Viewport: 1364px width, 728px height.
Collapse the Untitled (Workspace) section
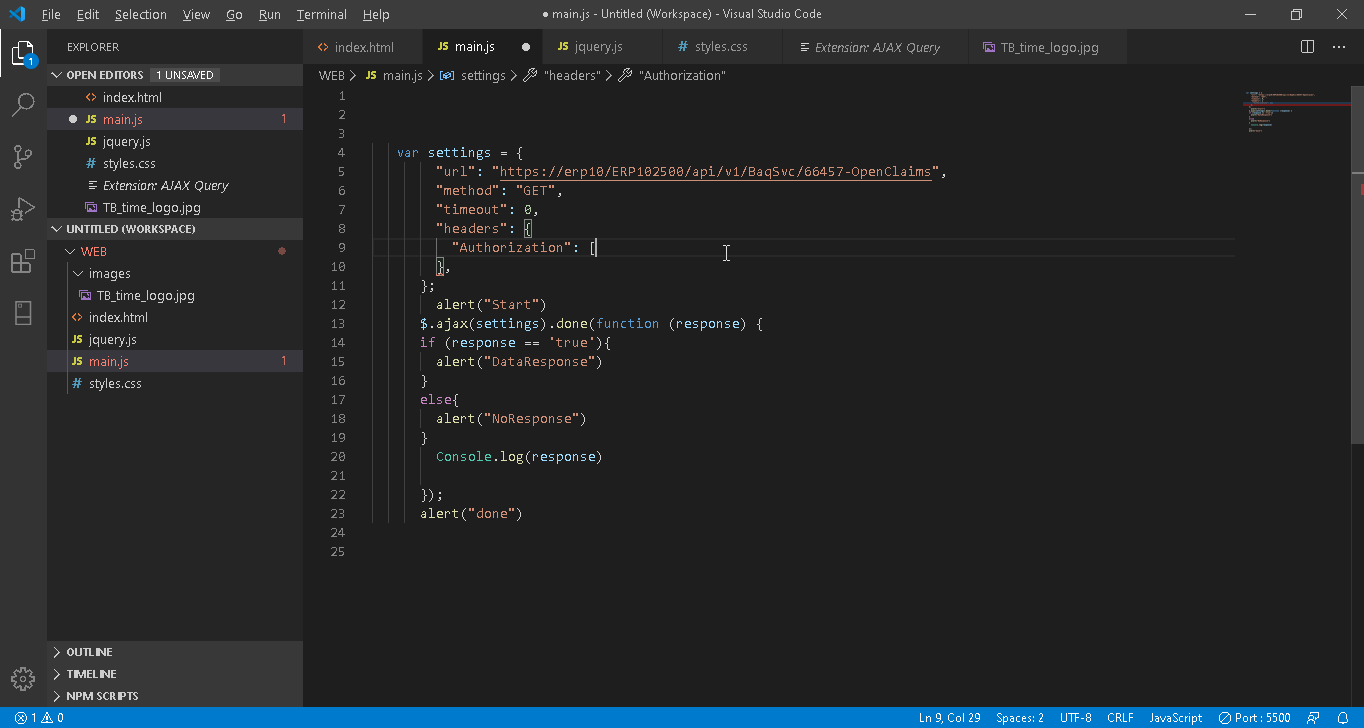pyautogui.click(x=58, y=229)
